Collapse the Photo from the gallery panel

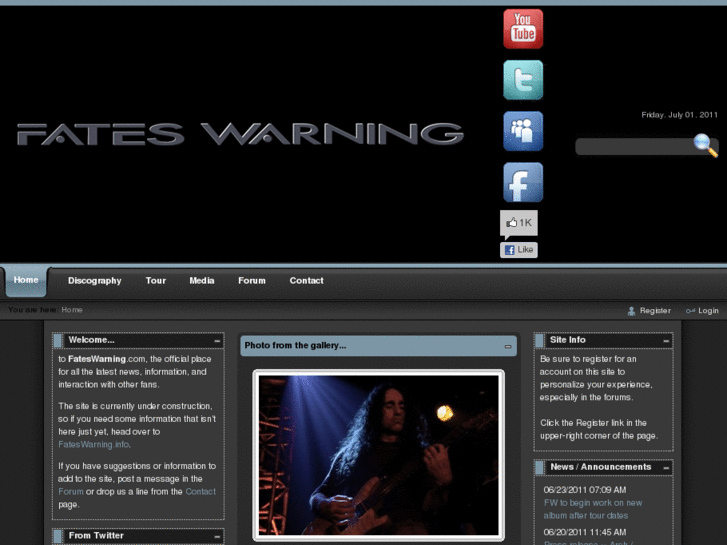click(x=508, y=346)
